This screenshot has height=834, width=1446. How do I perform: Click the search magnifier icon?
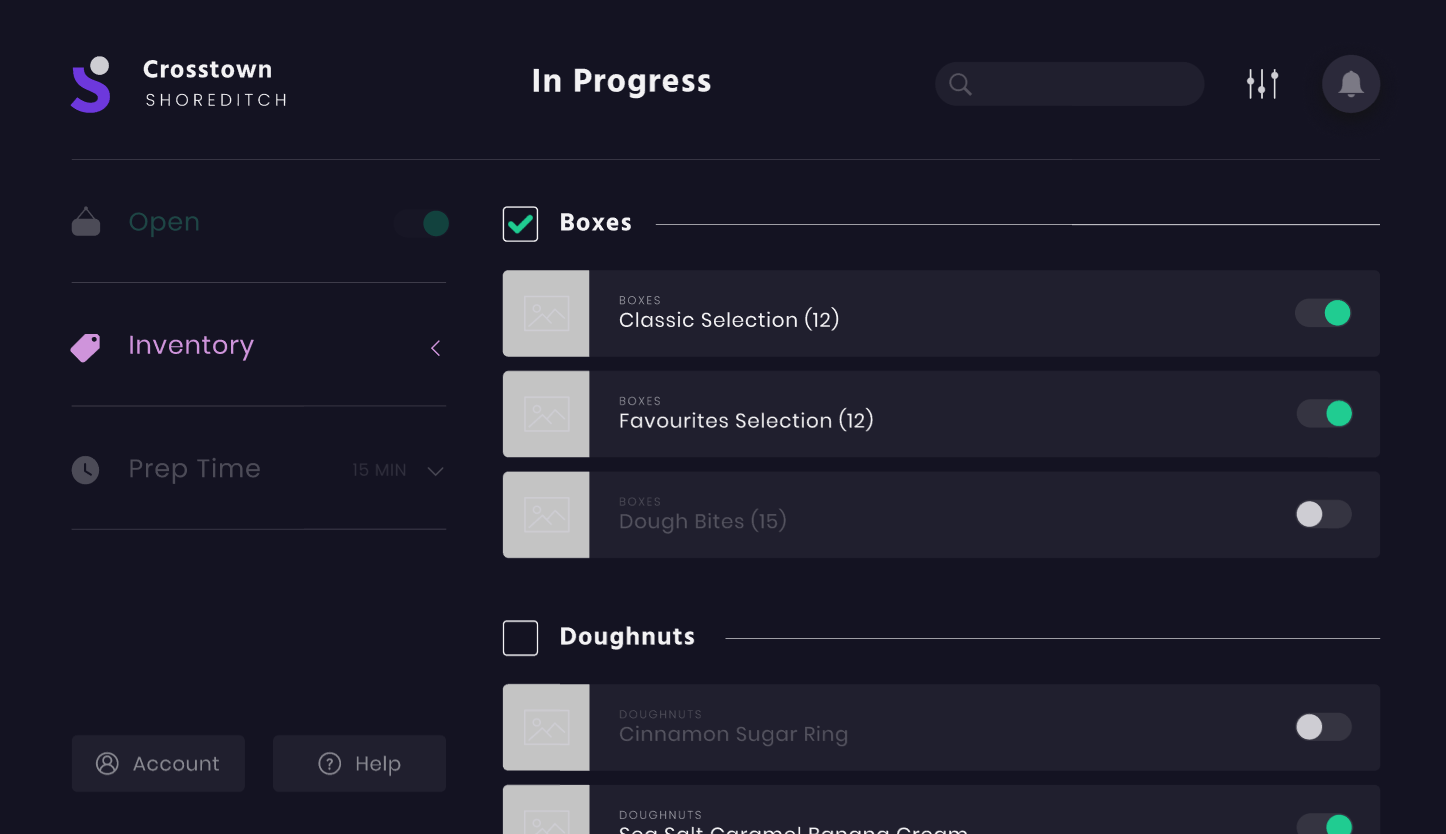(x=960, y=85)
